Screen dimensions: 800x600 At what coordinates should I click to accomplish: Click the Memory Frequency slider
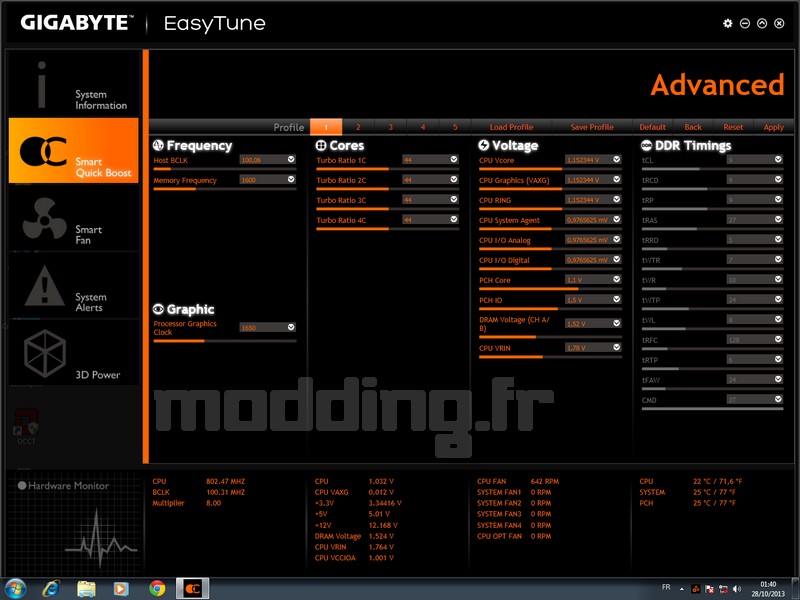pyautogui.click(x=224, y=189)
